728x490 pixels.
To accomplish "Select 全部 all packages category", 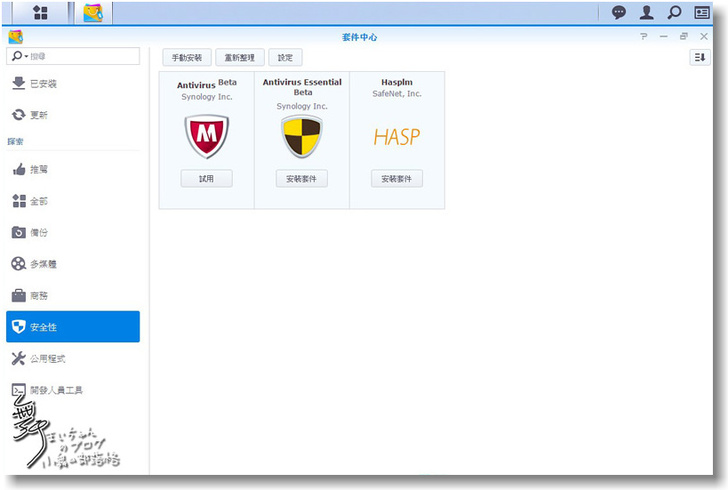I will (73, 201).
